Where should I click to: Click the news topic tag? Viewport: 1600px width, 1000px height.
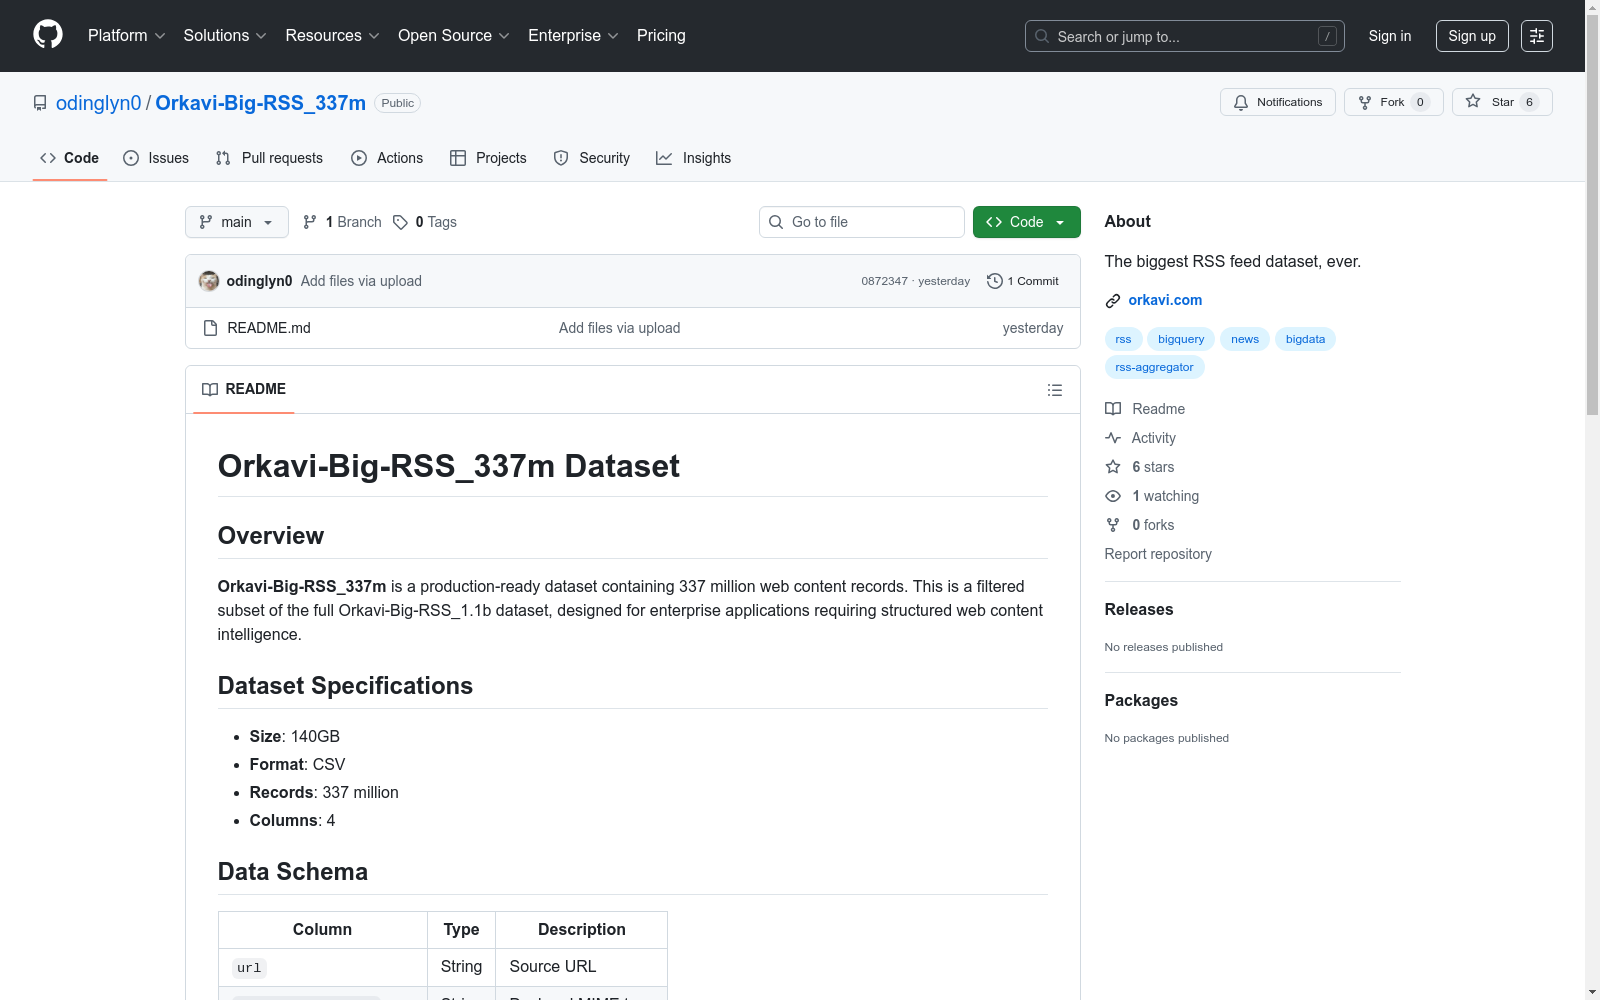pyautogui.click(x=1245, y=339)
